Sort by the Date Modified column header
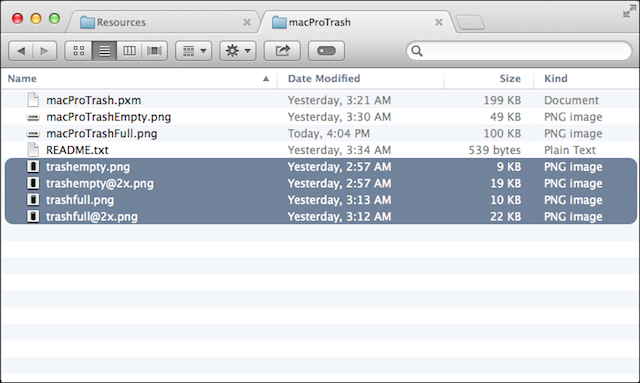The width and height of the screenshot is (640, 383). (x=361, y=78)
